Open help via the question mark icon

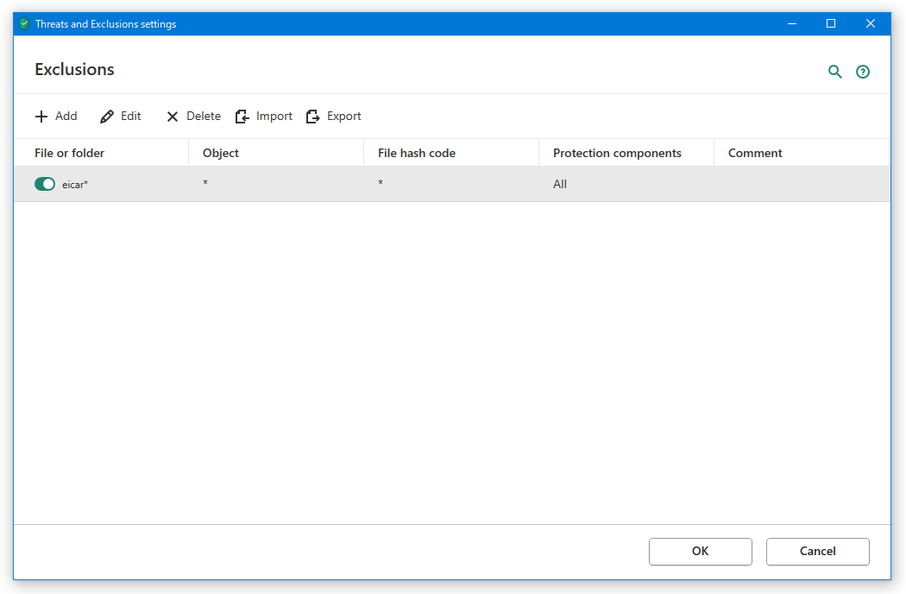[863, 72]
